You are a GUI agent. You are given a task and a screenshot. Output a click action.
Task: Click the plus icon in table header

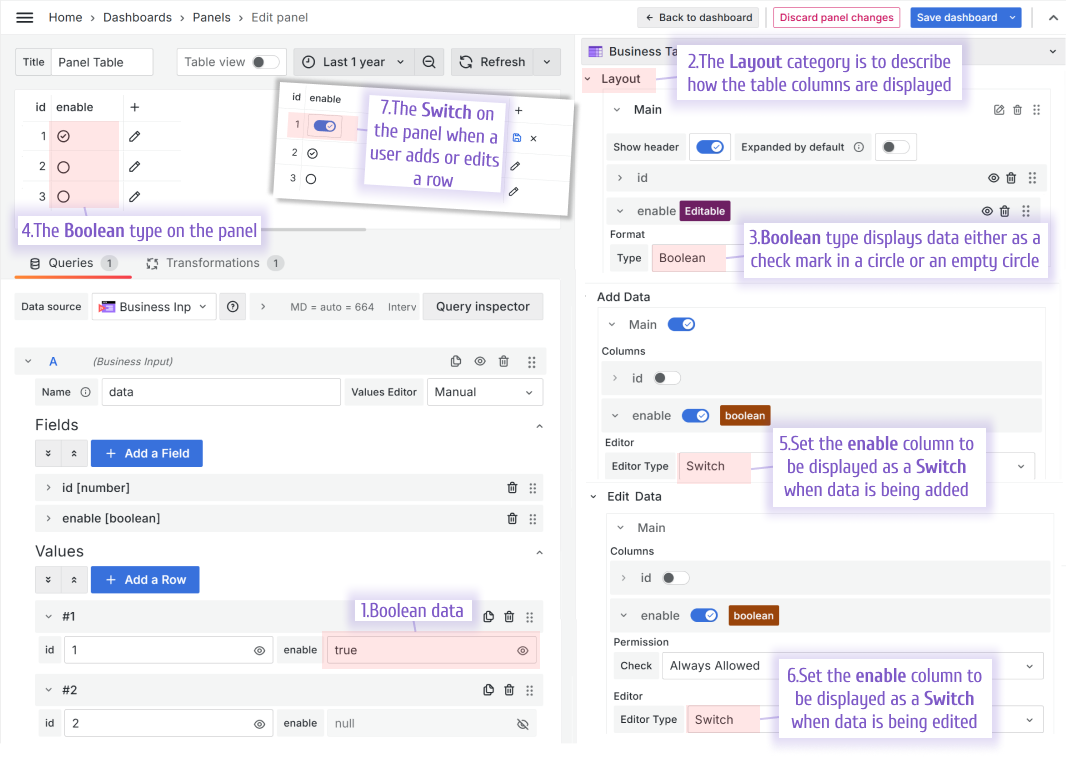click(135, 107)
